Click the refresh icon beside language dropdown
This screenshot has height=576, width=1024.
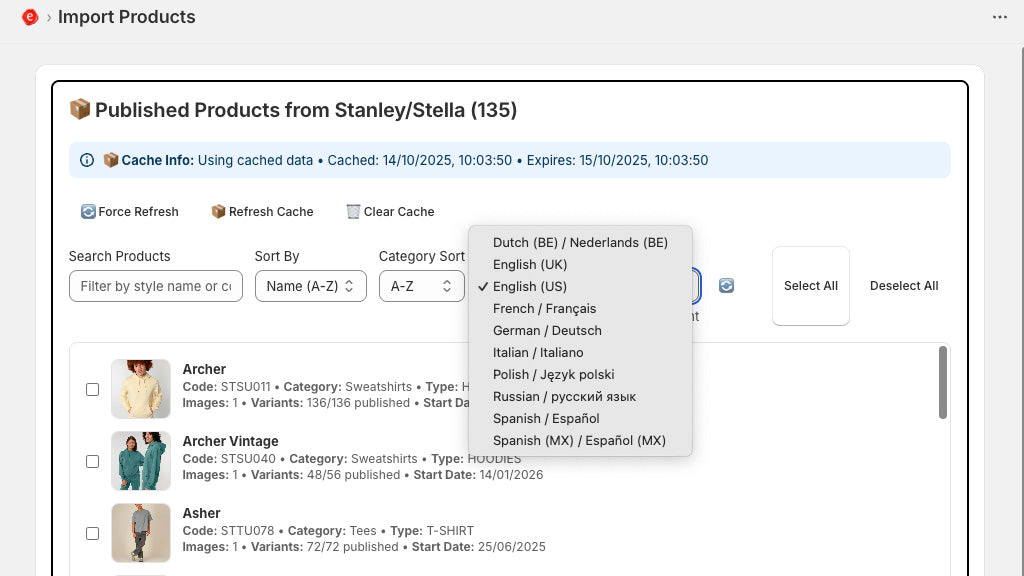tap(727, 286)
